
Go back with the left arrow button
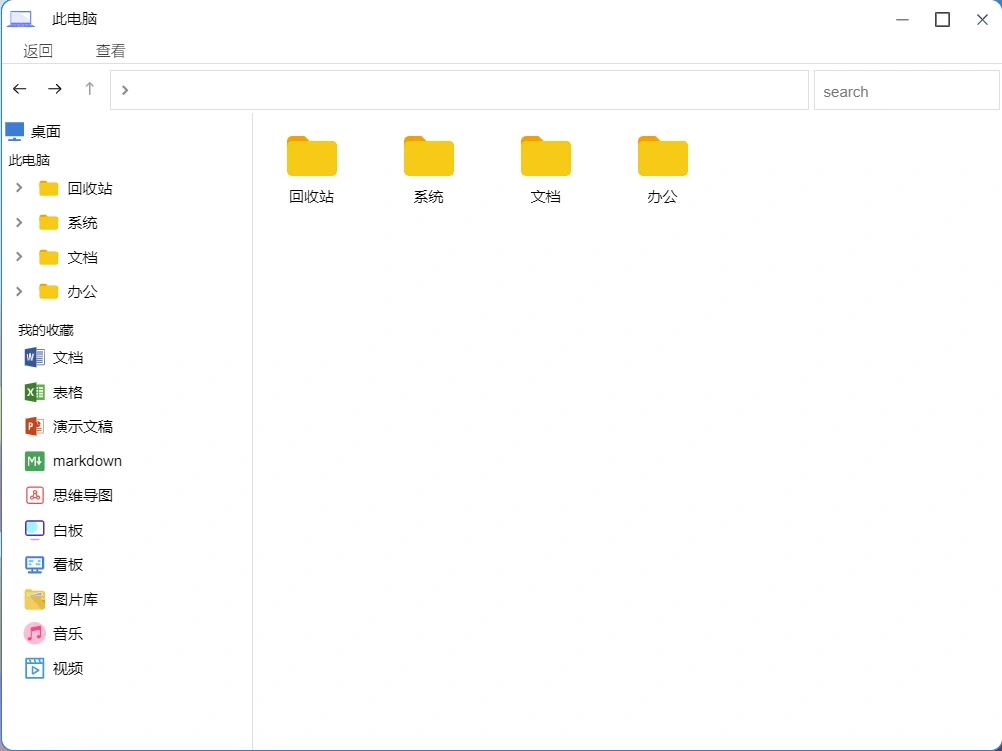tap(20, 89)
